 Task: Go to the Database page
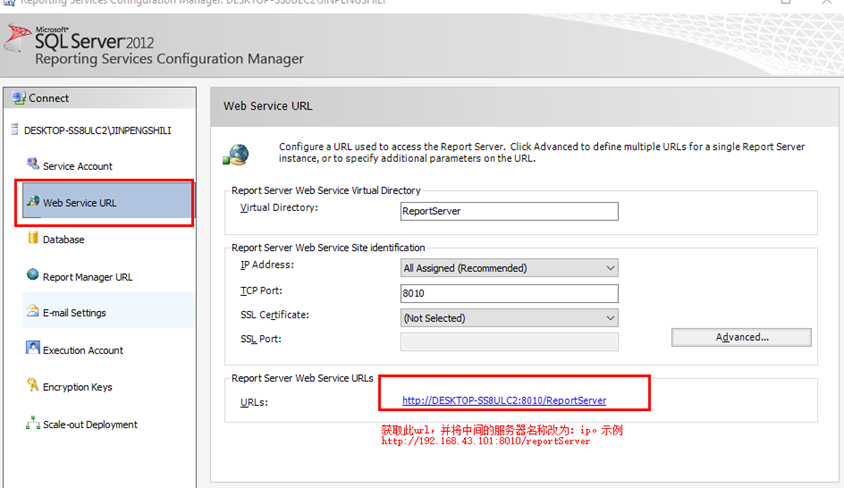[x=64, y=239]
